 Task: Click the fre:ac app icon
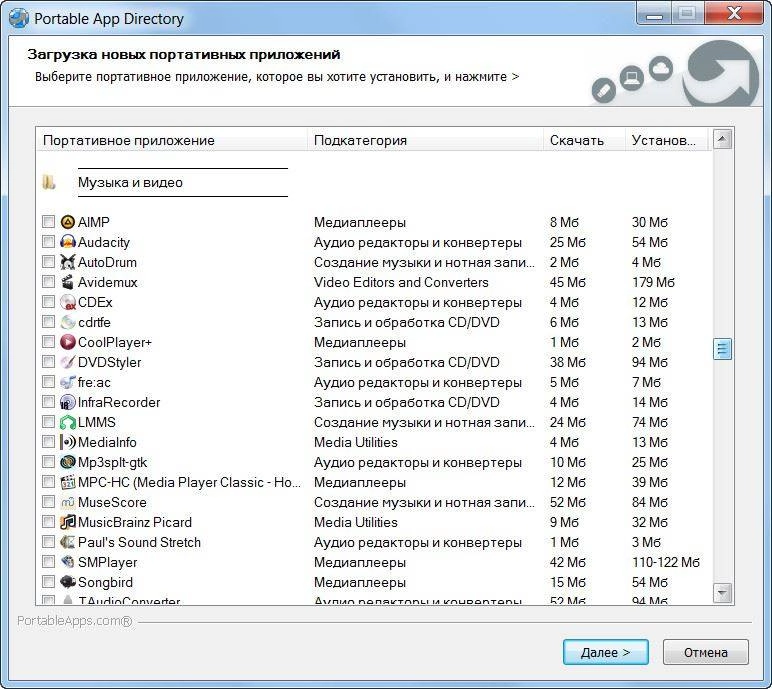click(67, 382)
